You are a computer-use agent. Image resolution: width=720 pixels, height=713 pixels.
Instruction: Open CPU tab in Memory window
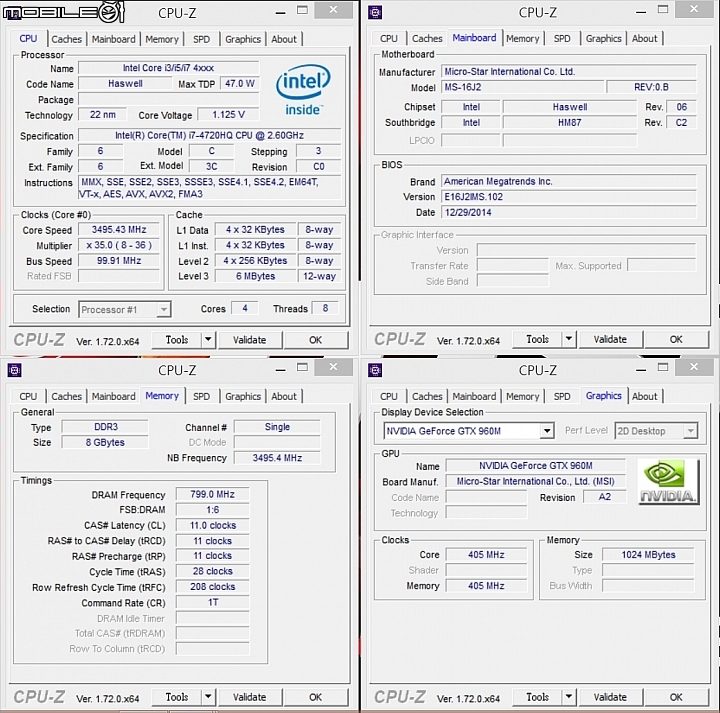[28, 396]
